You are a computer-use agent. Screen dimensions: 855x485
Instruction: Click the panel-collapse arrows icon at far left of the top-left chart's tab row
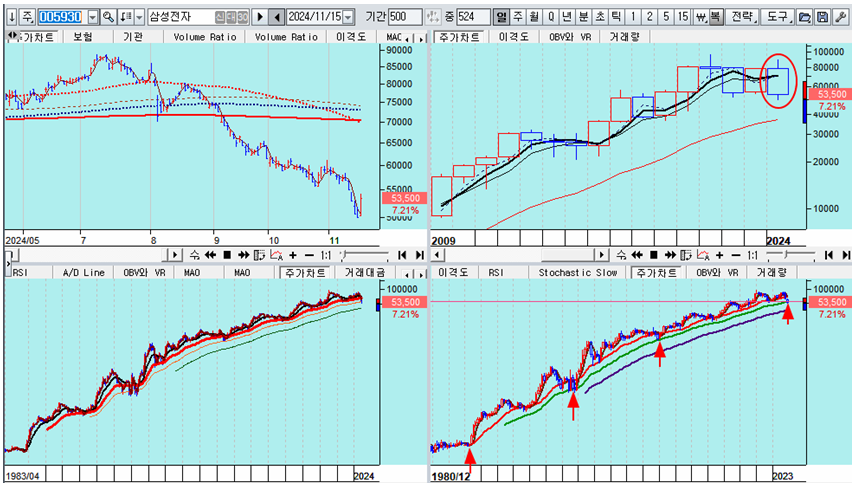(11, 37)
